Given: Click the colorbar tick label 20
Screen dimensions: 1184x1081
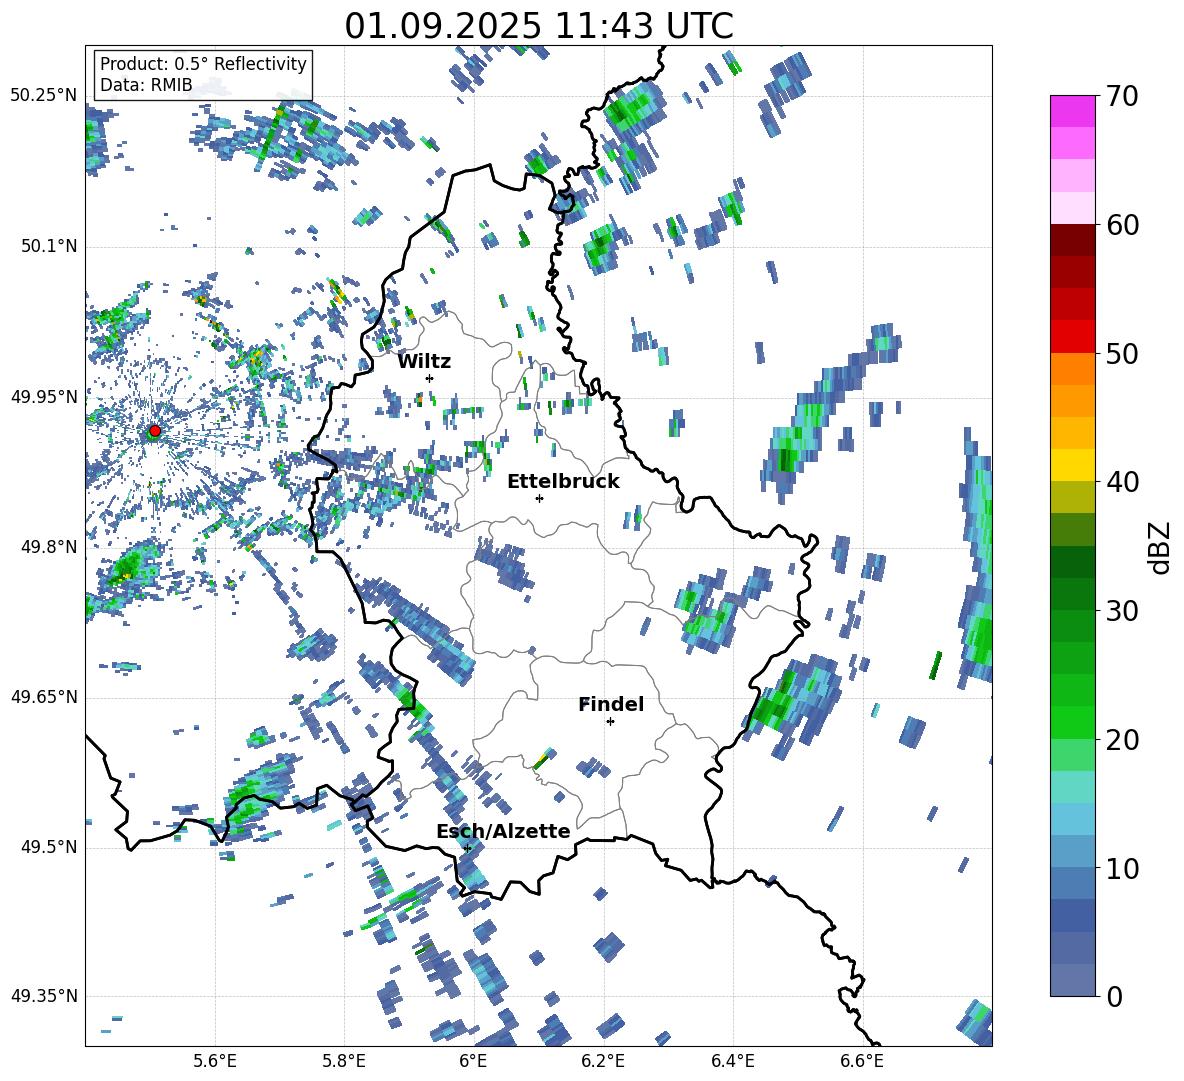Looking at the screenshot, I should 1122,740.
